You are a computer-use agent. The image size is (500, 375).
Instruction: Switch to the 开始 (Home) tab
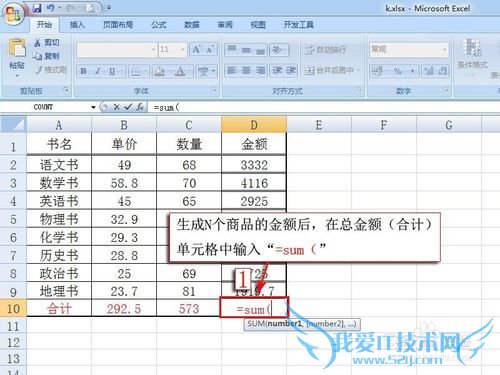(x=44, y=25)
